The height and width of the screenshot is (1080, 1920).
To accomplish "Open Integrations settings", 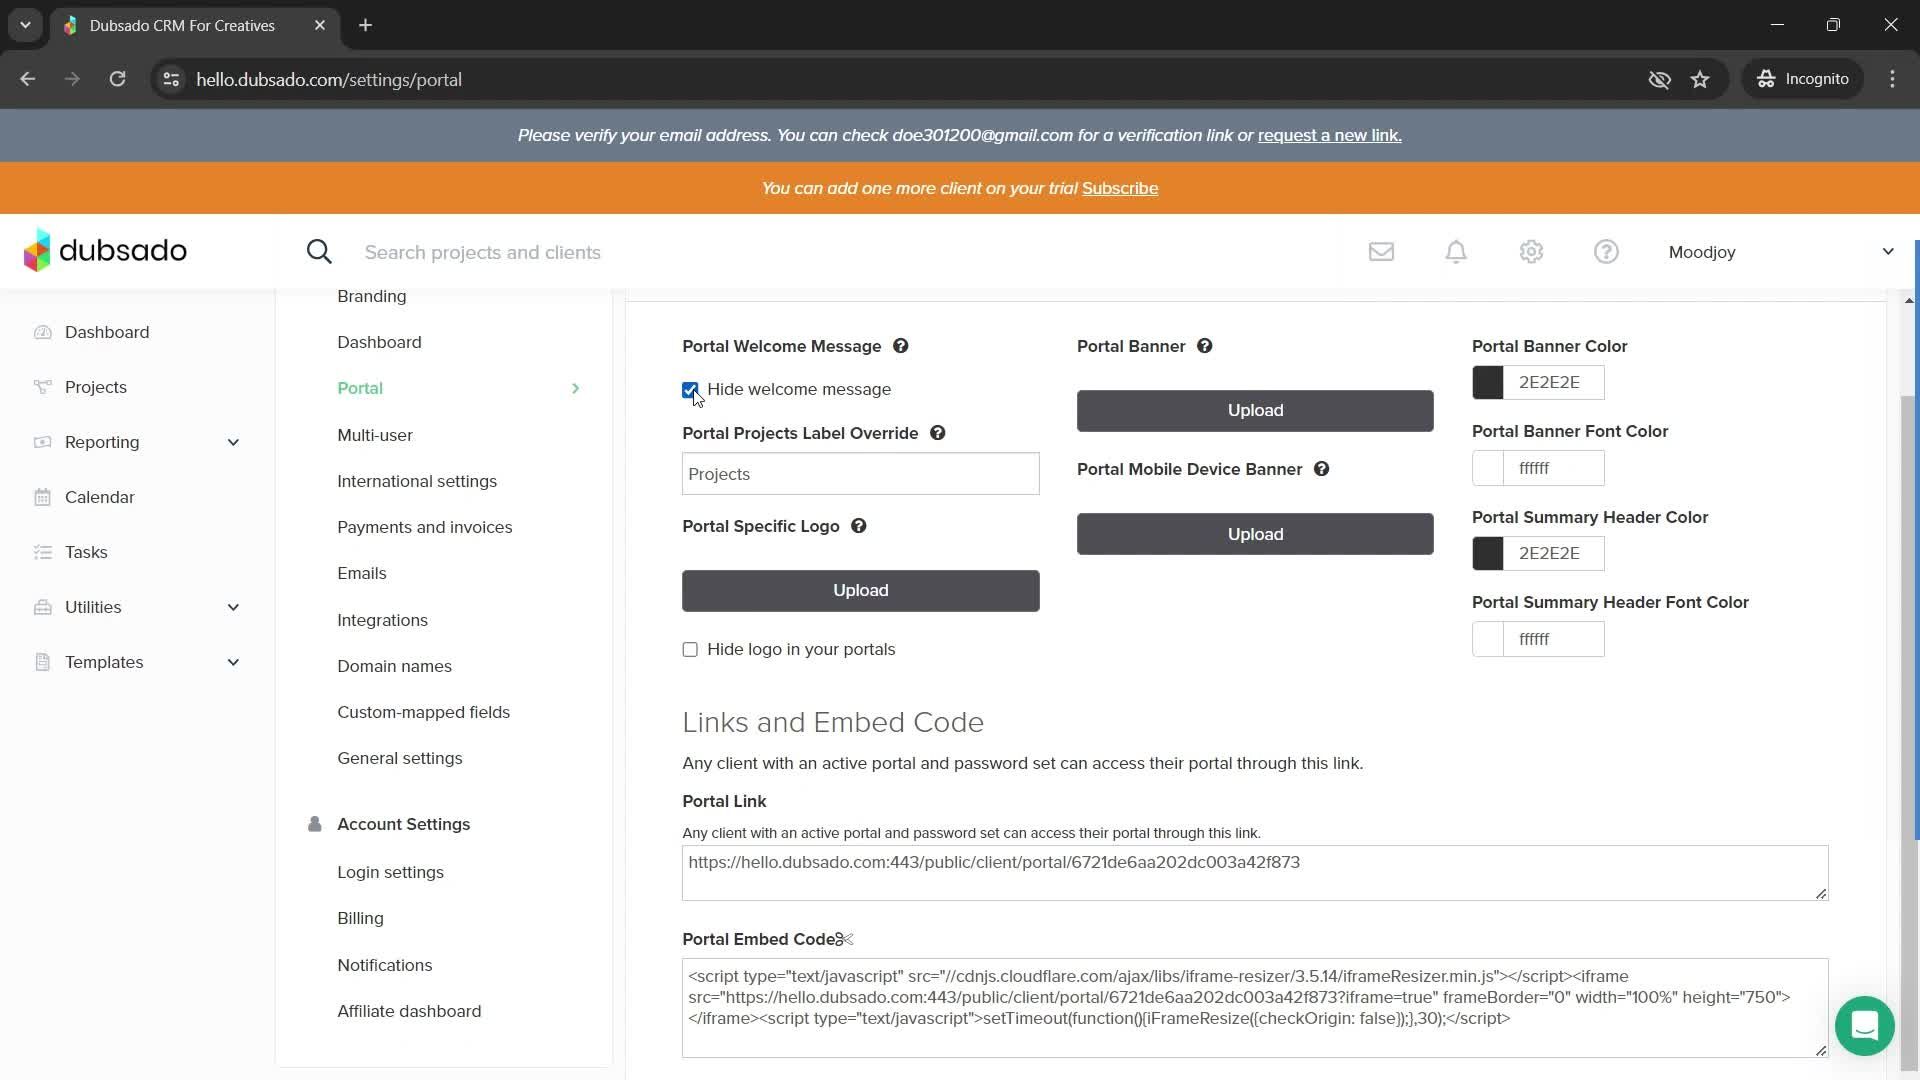I will [382, 620].
